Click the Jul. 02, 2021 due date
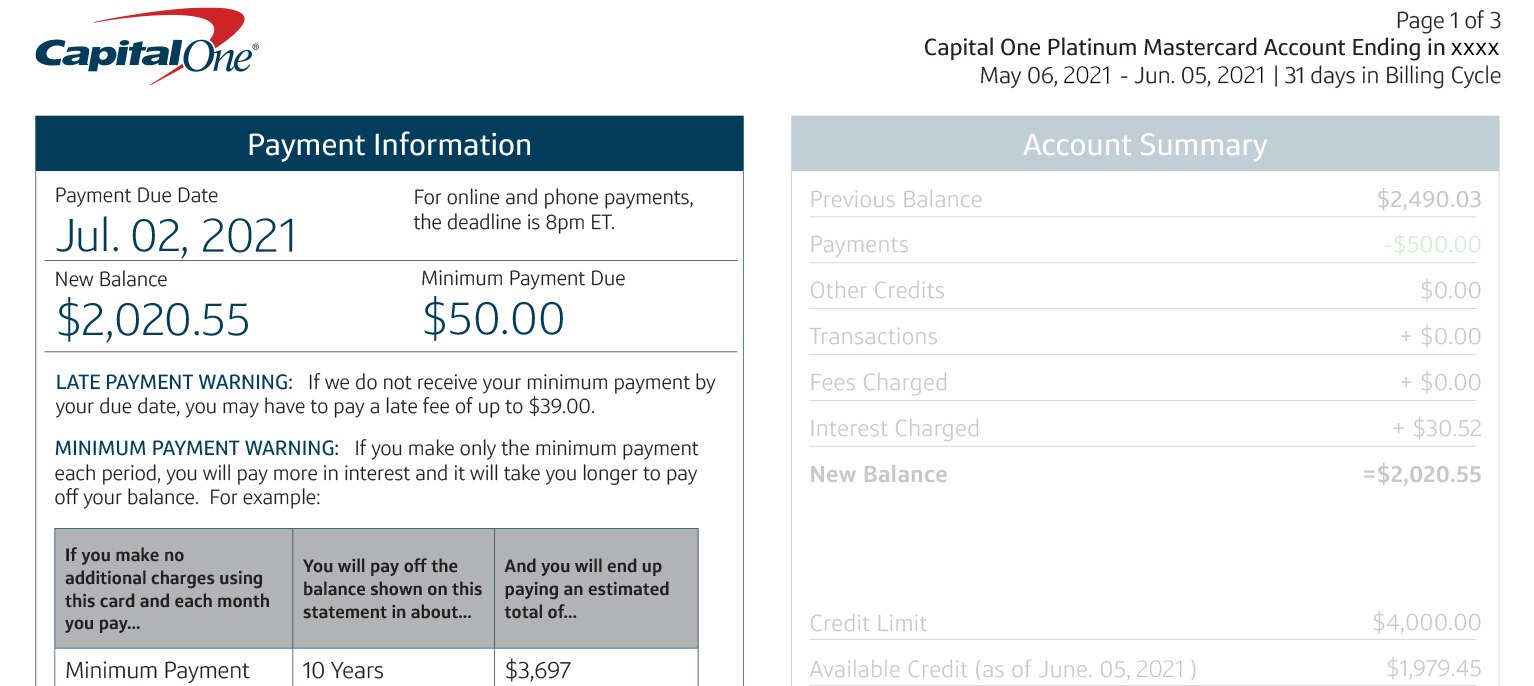Viewport: 1534px width, 686px height. 176,236
